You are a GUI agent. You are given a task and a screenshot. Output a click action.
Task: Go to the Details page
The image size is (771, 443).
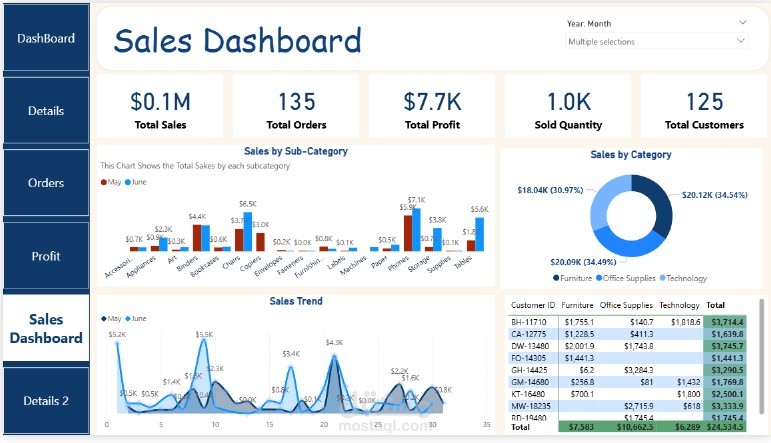[46, 111]
